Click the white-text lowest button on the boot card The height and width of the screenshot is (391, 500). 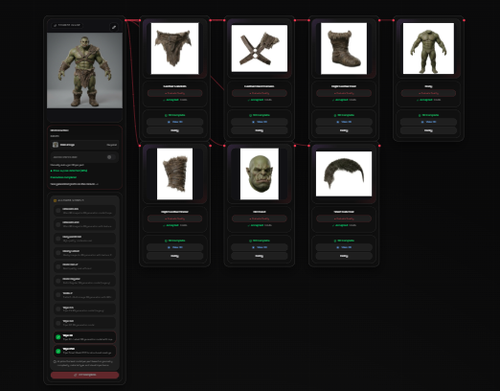[344, 131]
